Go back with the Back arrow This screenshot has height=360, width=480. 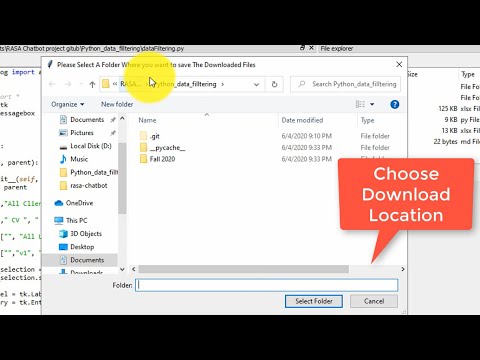click(52, 84)
